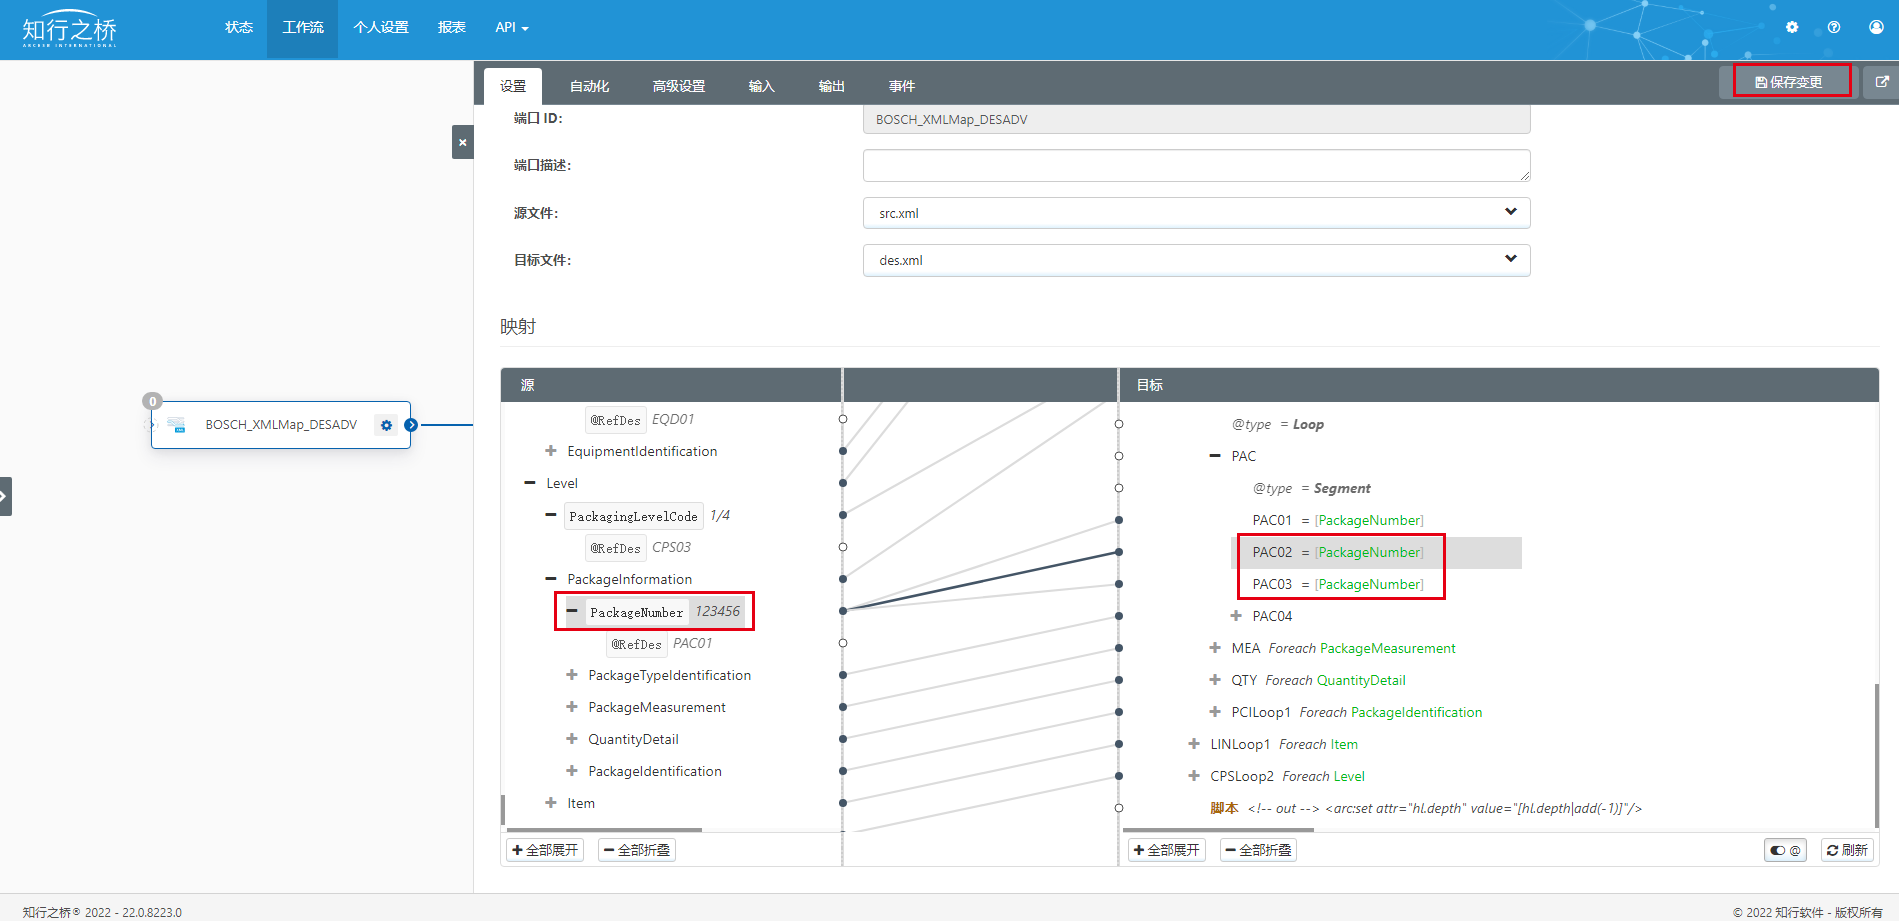Screen dimensions: 1899x921
Task: Expand the PackageTypeIdentification node
Action: click(572, 675)
